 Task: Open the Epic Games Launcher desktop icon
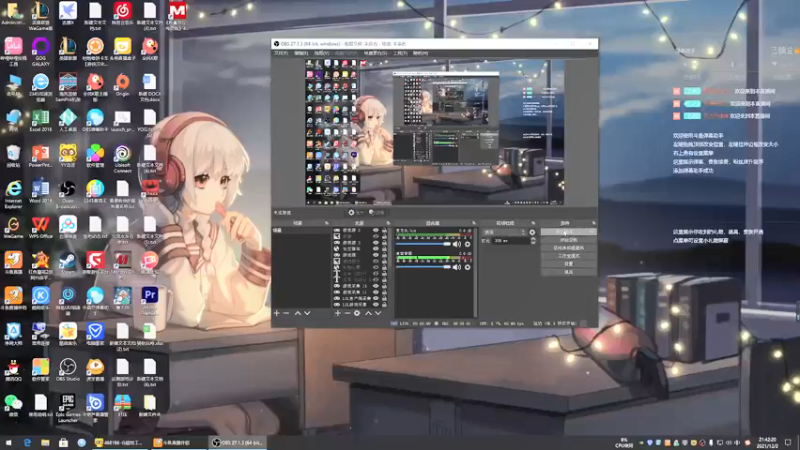[x=68, y=408]
